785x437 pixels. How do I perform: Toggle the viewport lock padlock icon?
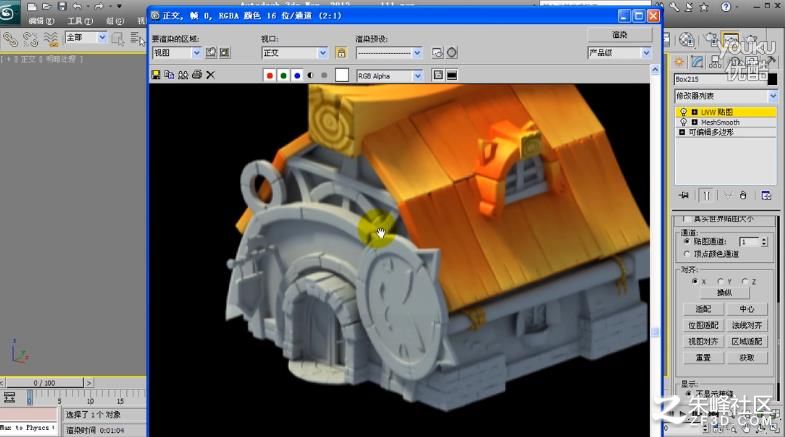[x=341, y=53]
